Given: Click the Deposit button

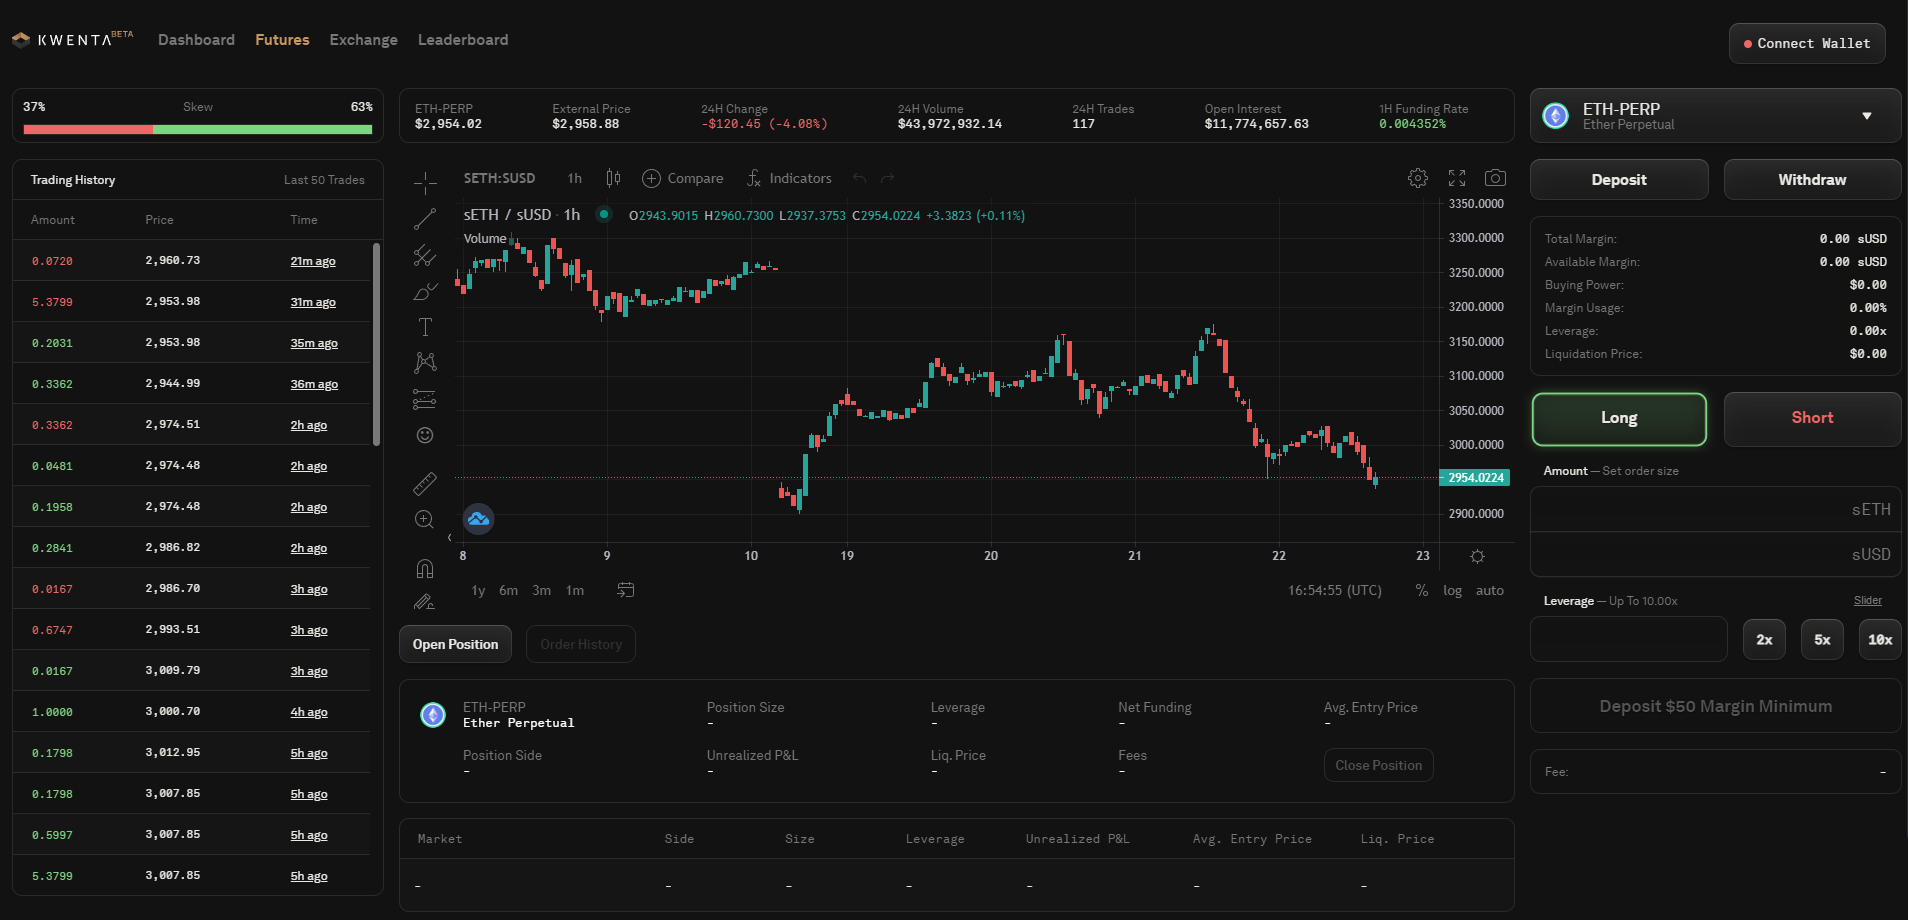Looking at the screenshot, I should [x=1619, y=180].
